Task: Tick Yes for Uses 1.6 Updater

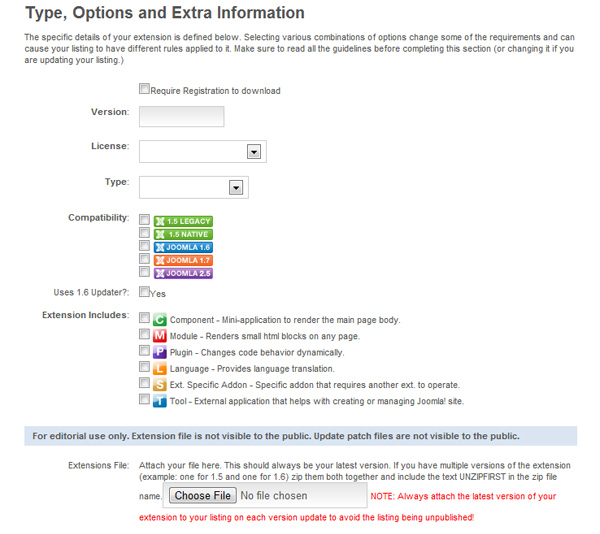Action: (x=144, y=291)
